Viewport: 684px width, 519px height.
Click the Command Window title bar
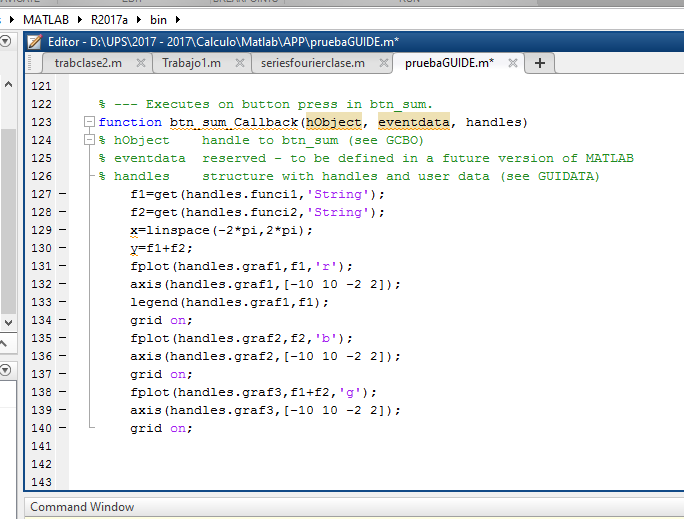point(82,507)
